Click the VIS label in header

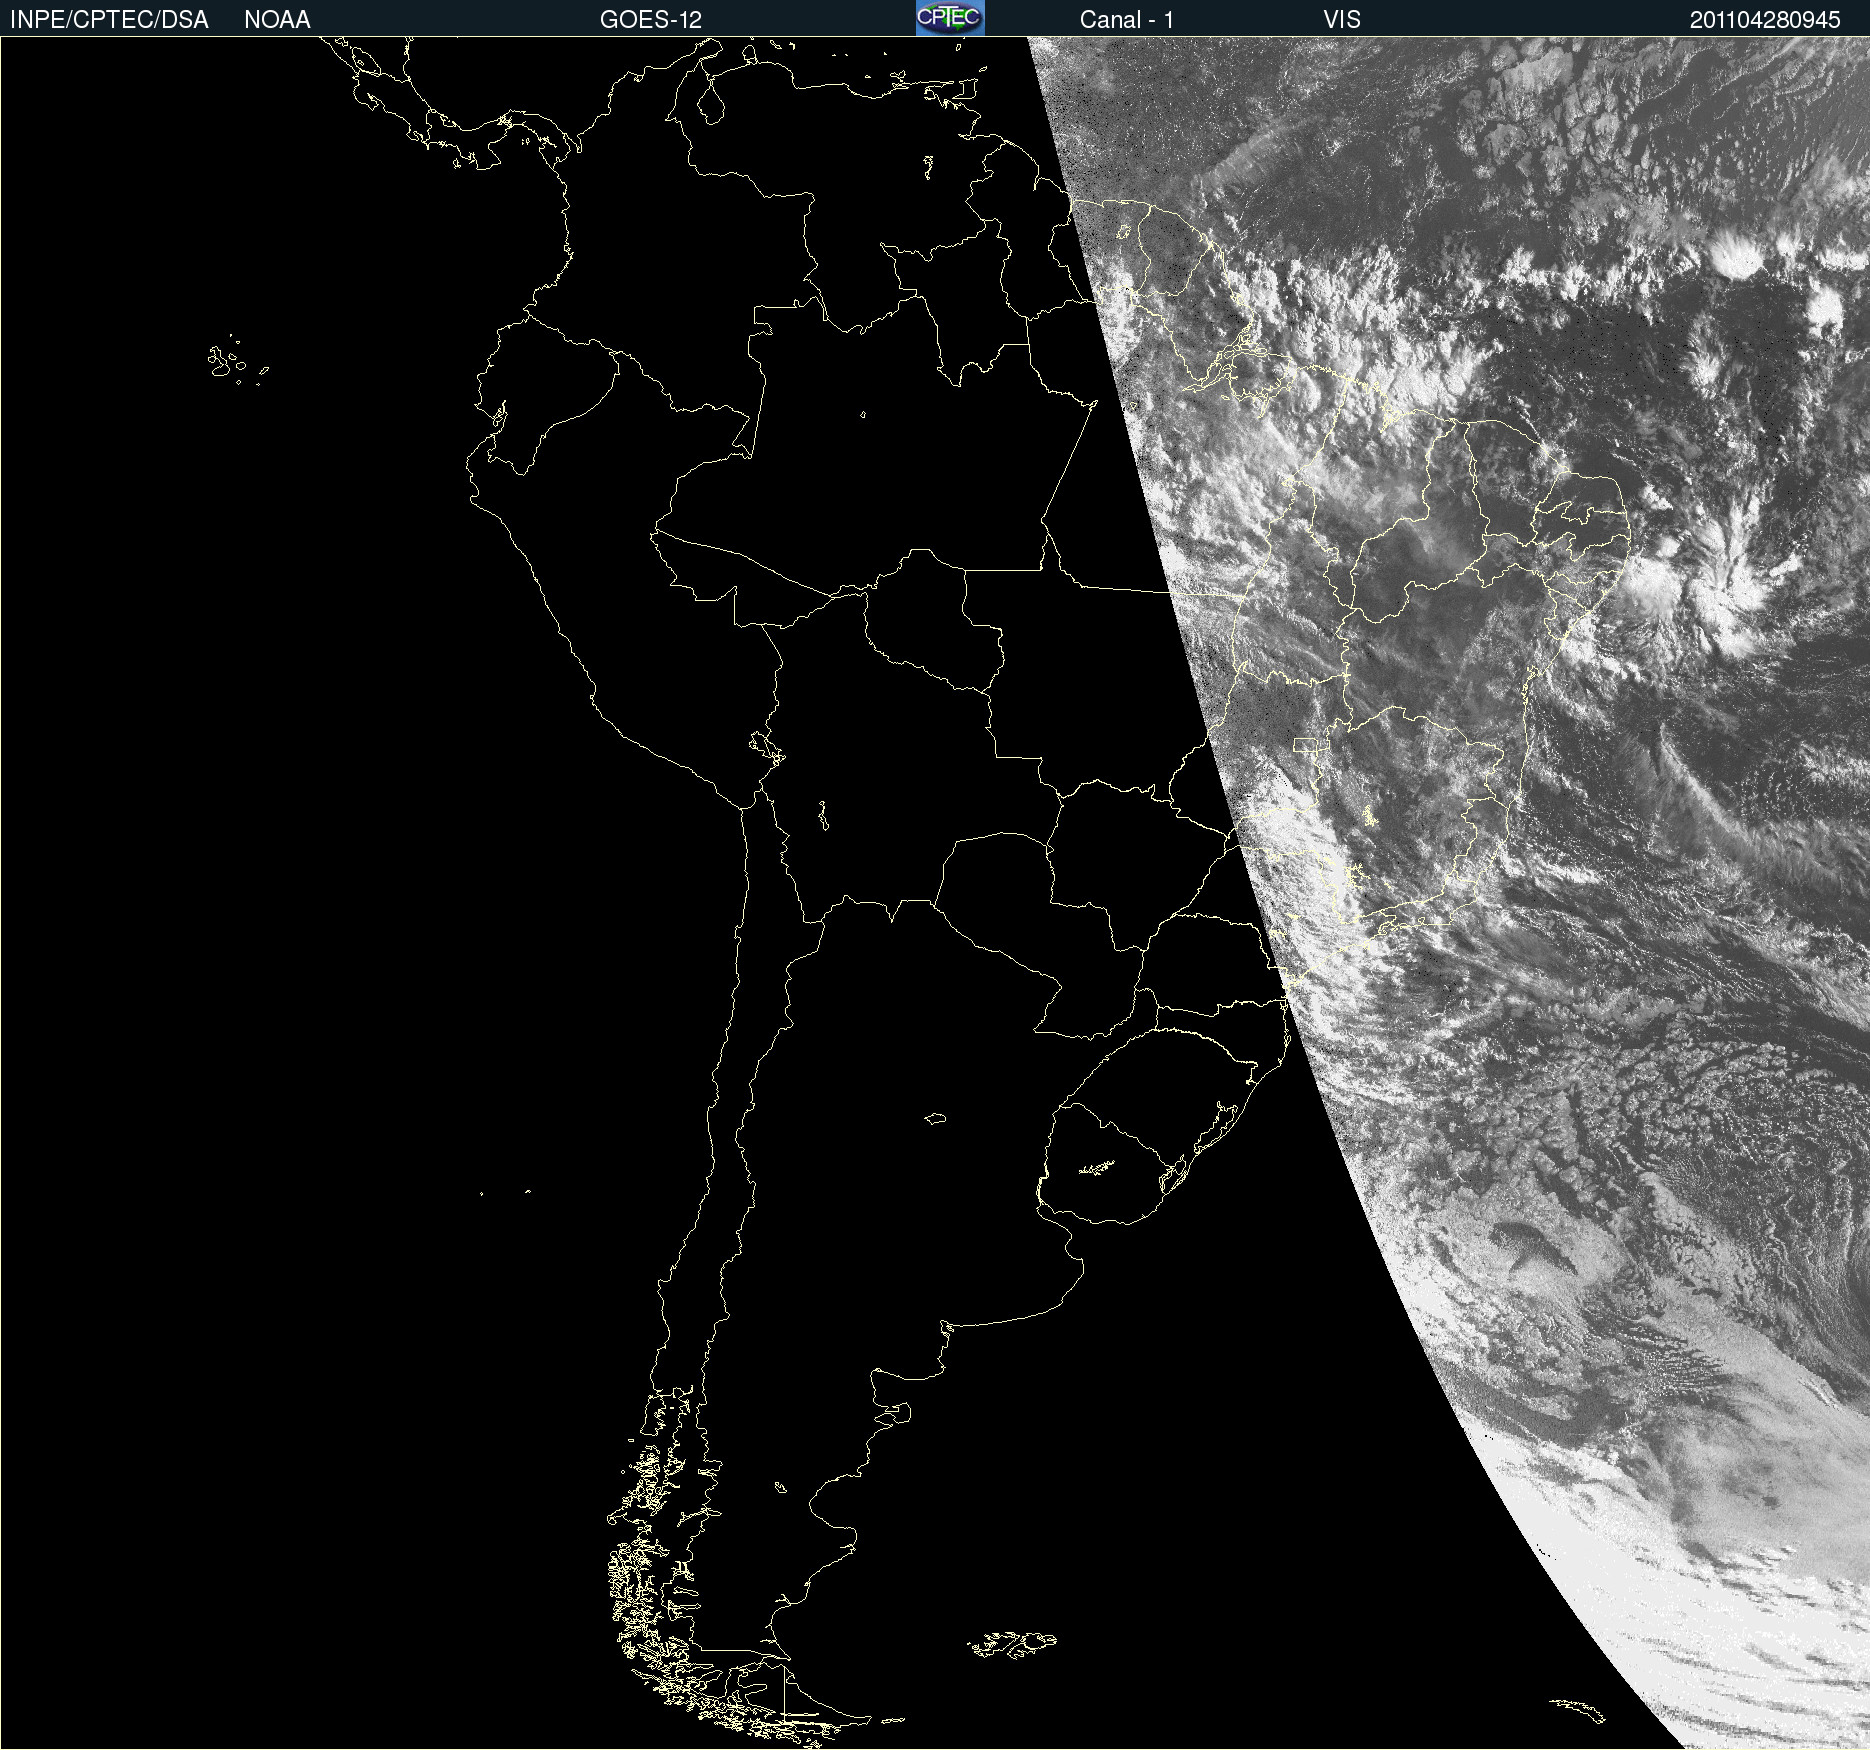[x=1342, y=20]
